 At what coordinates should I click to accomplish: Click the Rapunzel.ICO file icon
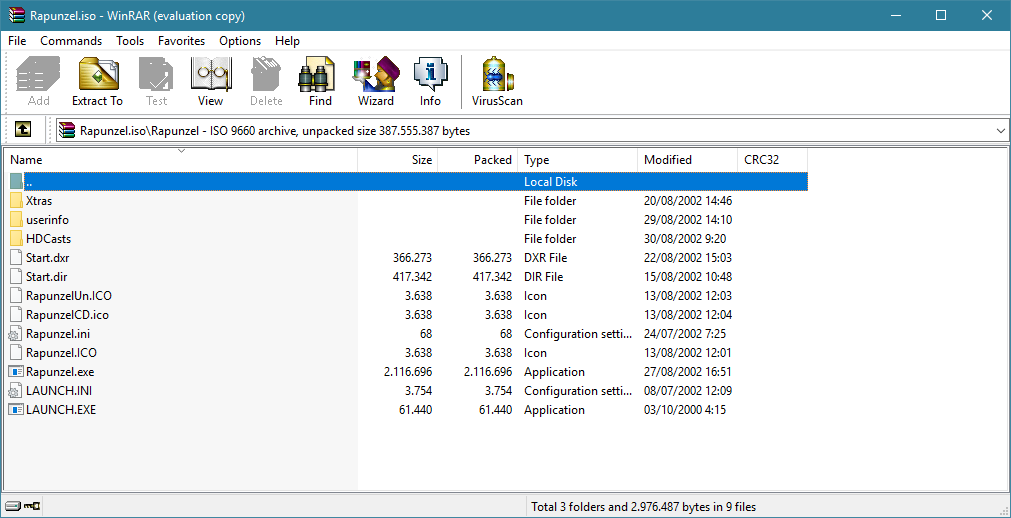click(x=16, y=353)
